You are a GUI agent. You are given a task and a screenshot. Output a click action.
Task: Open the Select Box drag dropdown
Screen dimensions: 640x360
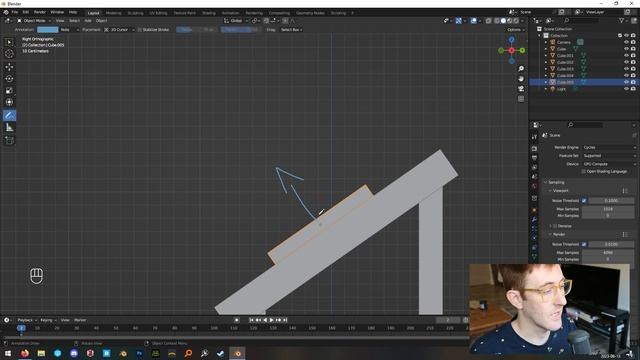291,30
